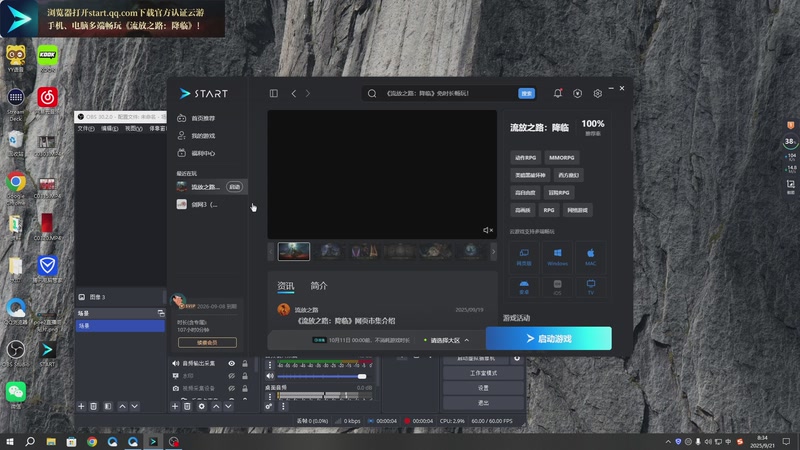This screenshot has width=800, height=450.
Task: Move scene down with OBS scenes down arrow
Action: pos(135,406)
